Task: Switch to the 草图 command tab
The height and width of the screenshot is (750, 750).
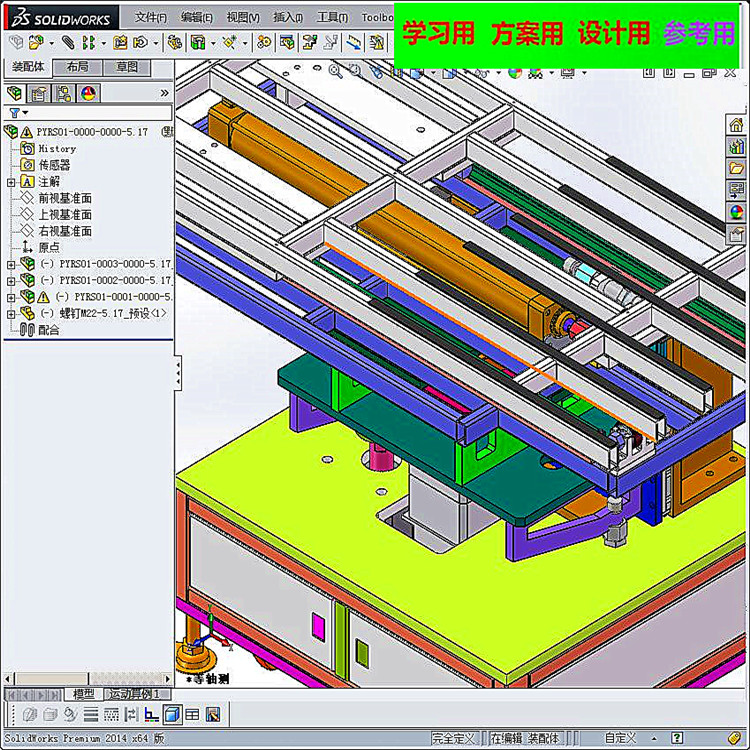Action: coord(127,67)
